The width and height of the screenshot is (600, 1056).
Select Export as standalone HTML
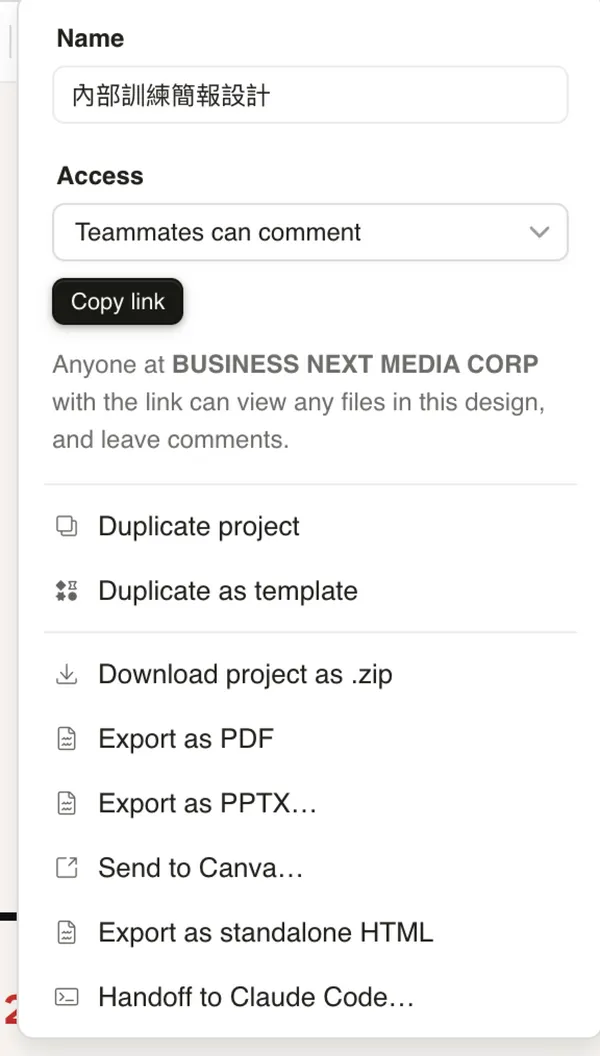pyautogui.click(x=266, y=933)
